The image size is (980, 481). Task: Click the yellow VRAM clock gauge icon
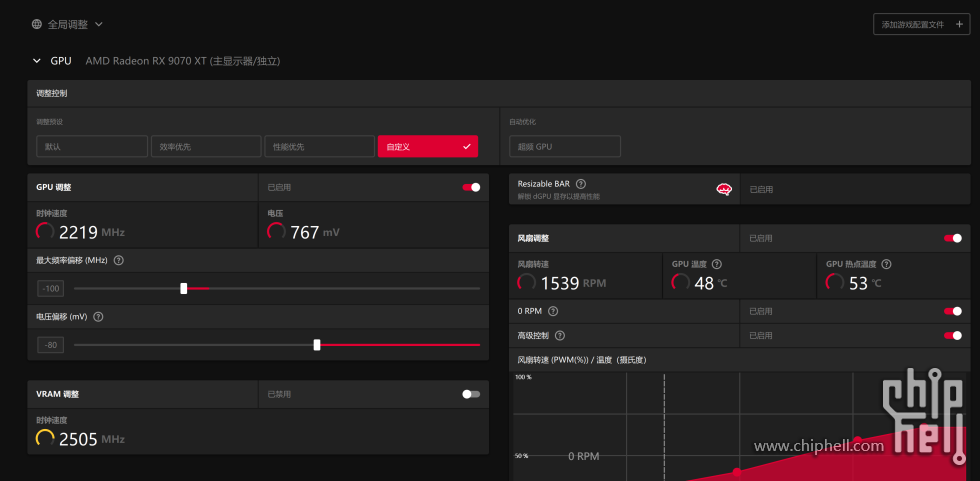click(45, 439)
